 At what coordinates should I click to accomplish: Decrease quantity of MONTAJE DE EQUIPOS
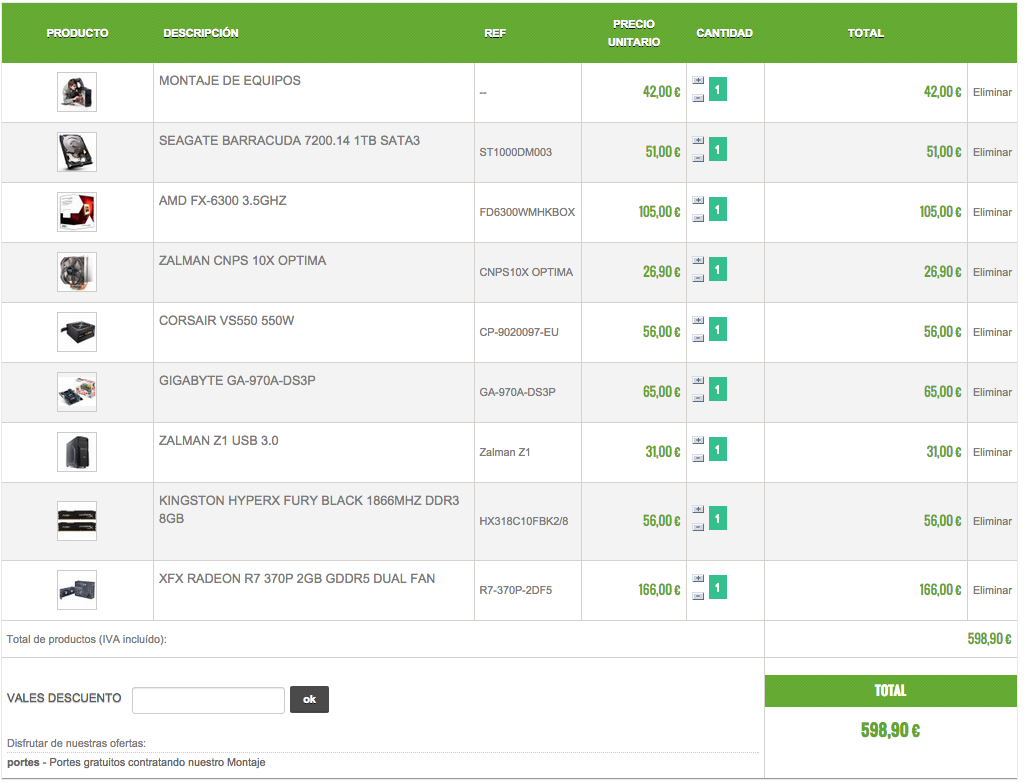(698, 98)
